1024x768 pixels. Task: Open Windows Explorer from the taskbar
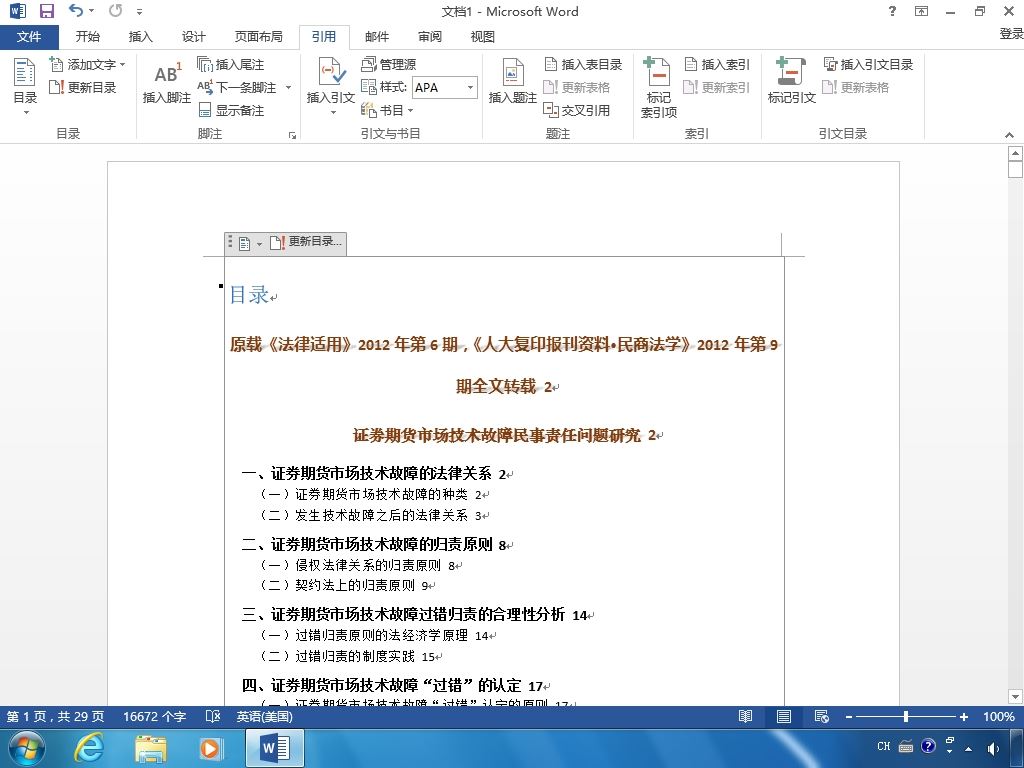(150, 749)
